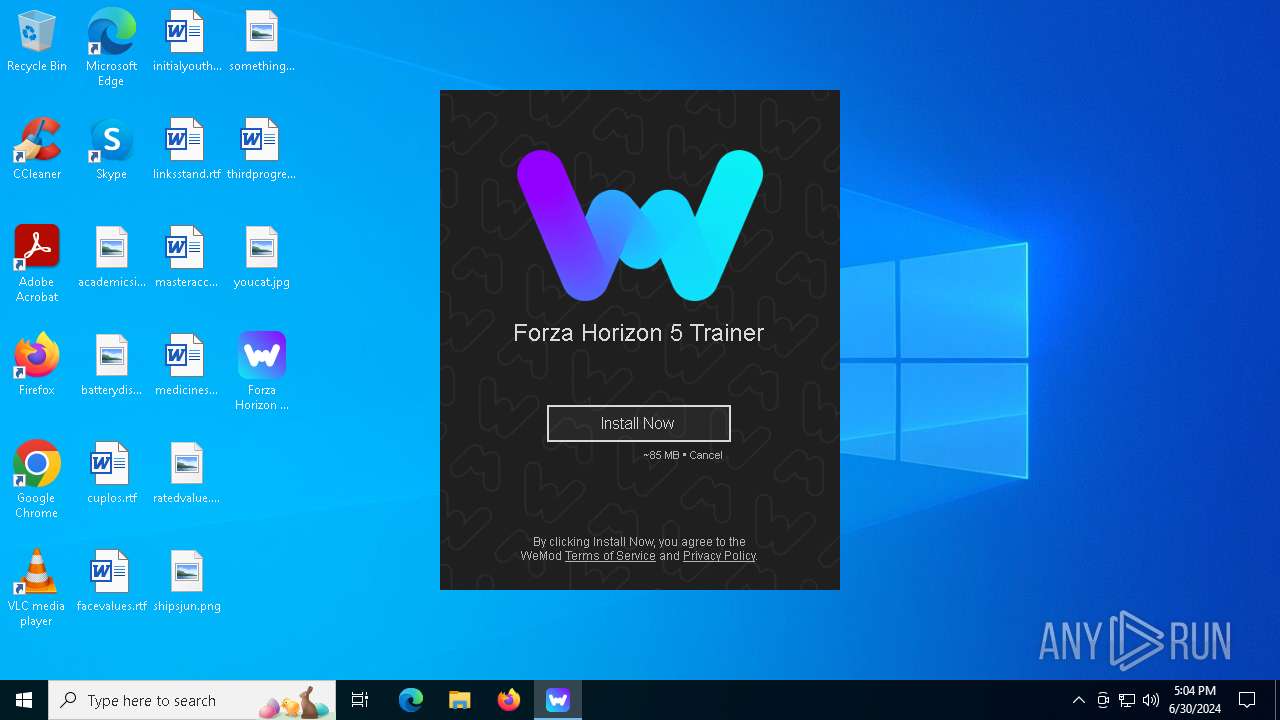Open the clock and calendar flyout

click(1195, 700)
